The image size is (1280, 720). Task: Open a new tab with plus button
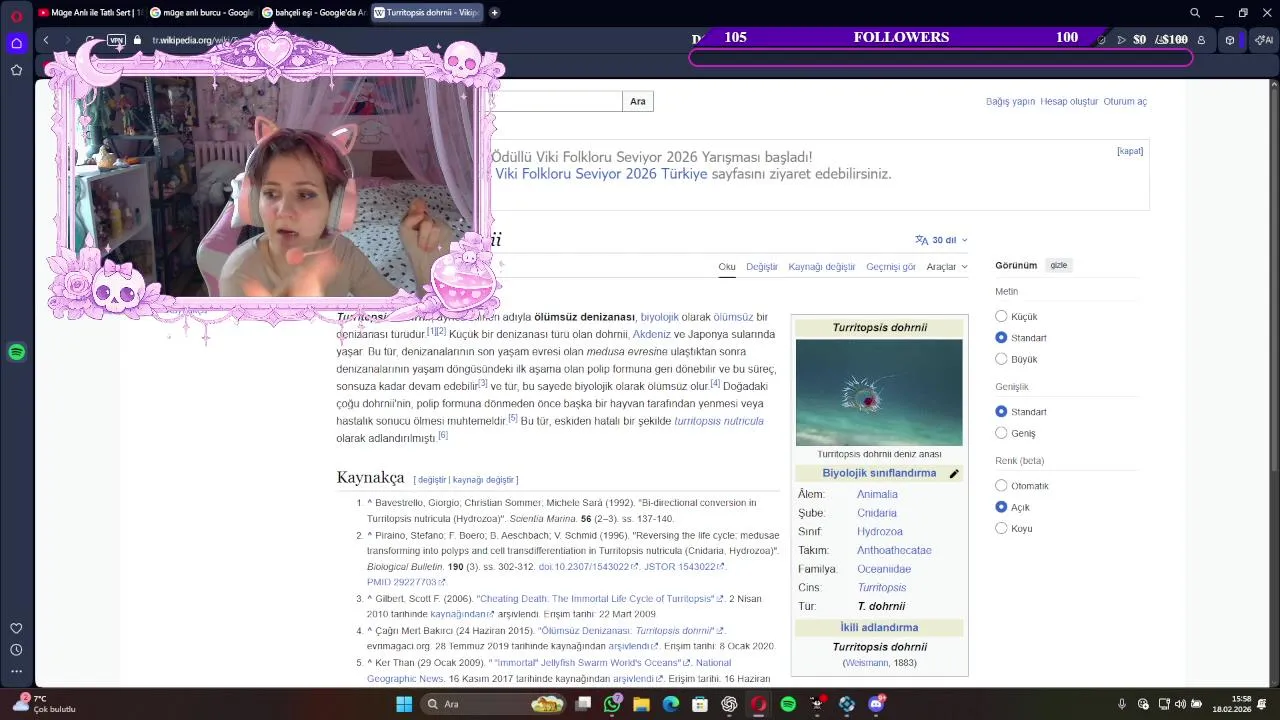click(494, 13)
